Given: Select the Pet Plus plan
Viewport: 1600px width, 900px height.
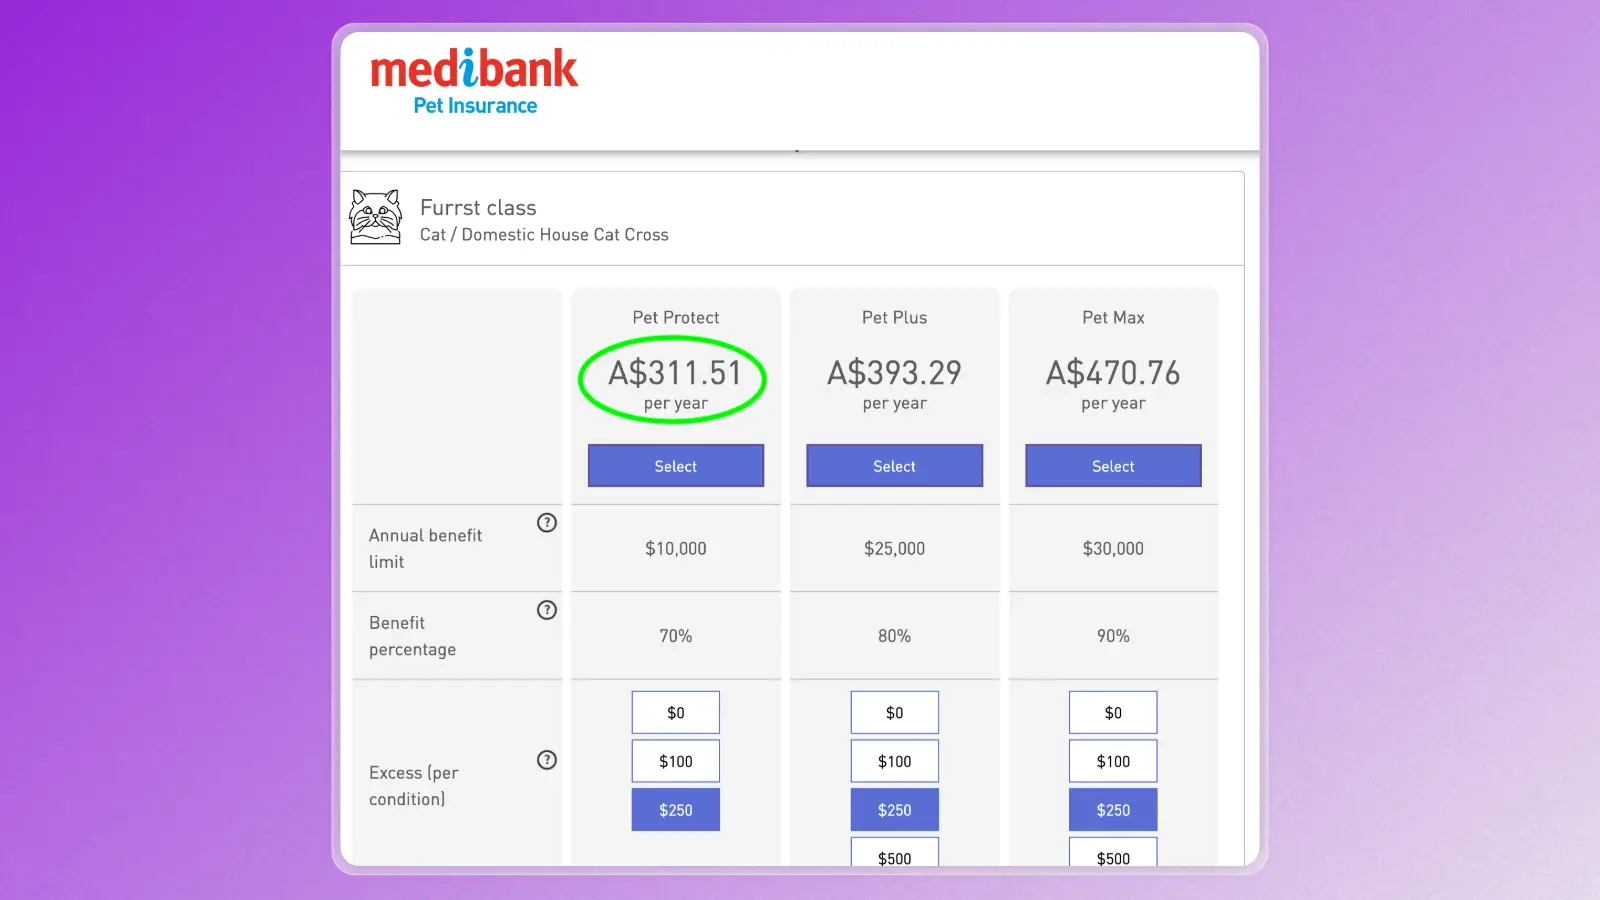Looking at the screenshot, I should coord(894,465).
